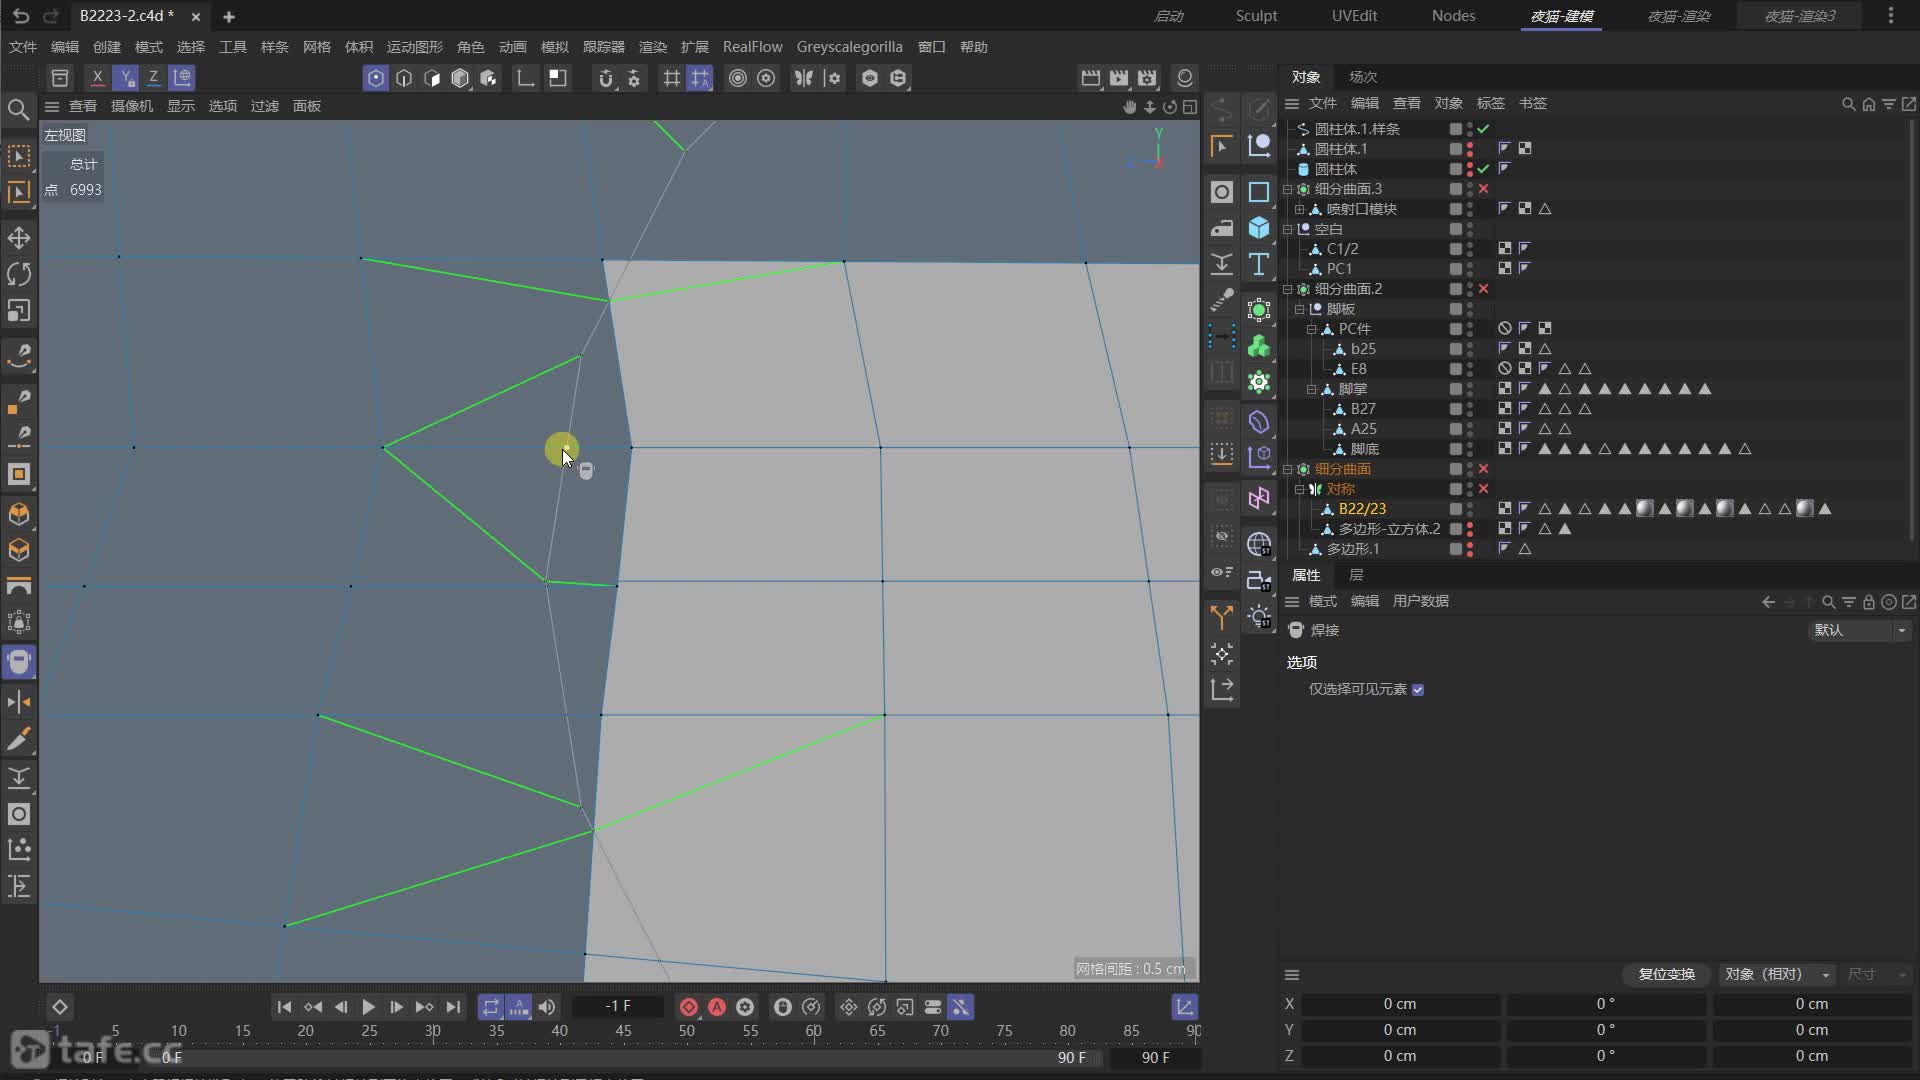Open the 网格 menu
The width and height of the screenshot is (1920, 1080).
tap(316, 47)
